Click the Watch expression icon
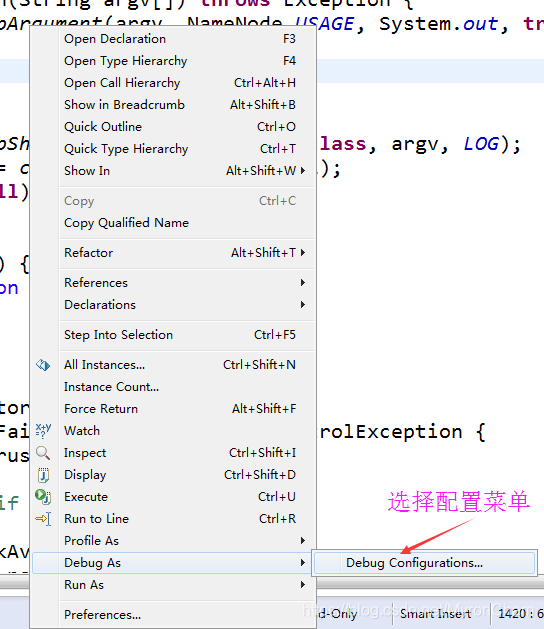The image size is (544, 629). pyautogui.click(x=43, y=431)
